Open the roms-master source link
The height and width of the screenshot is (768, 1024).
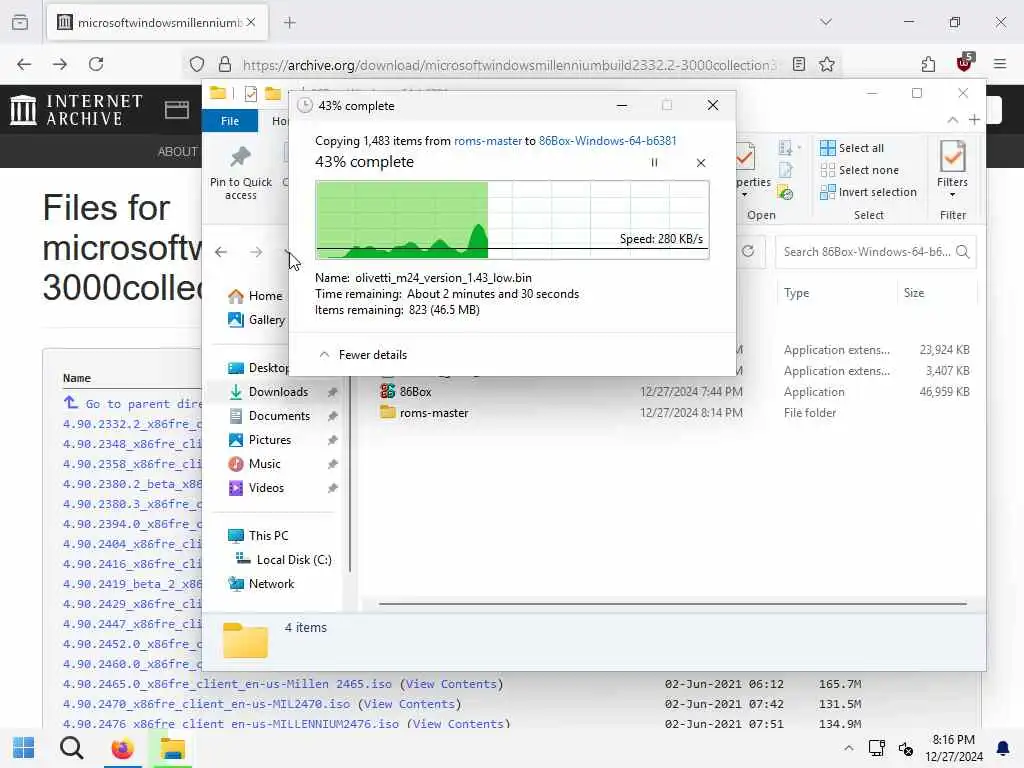click(488, 140)
